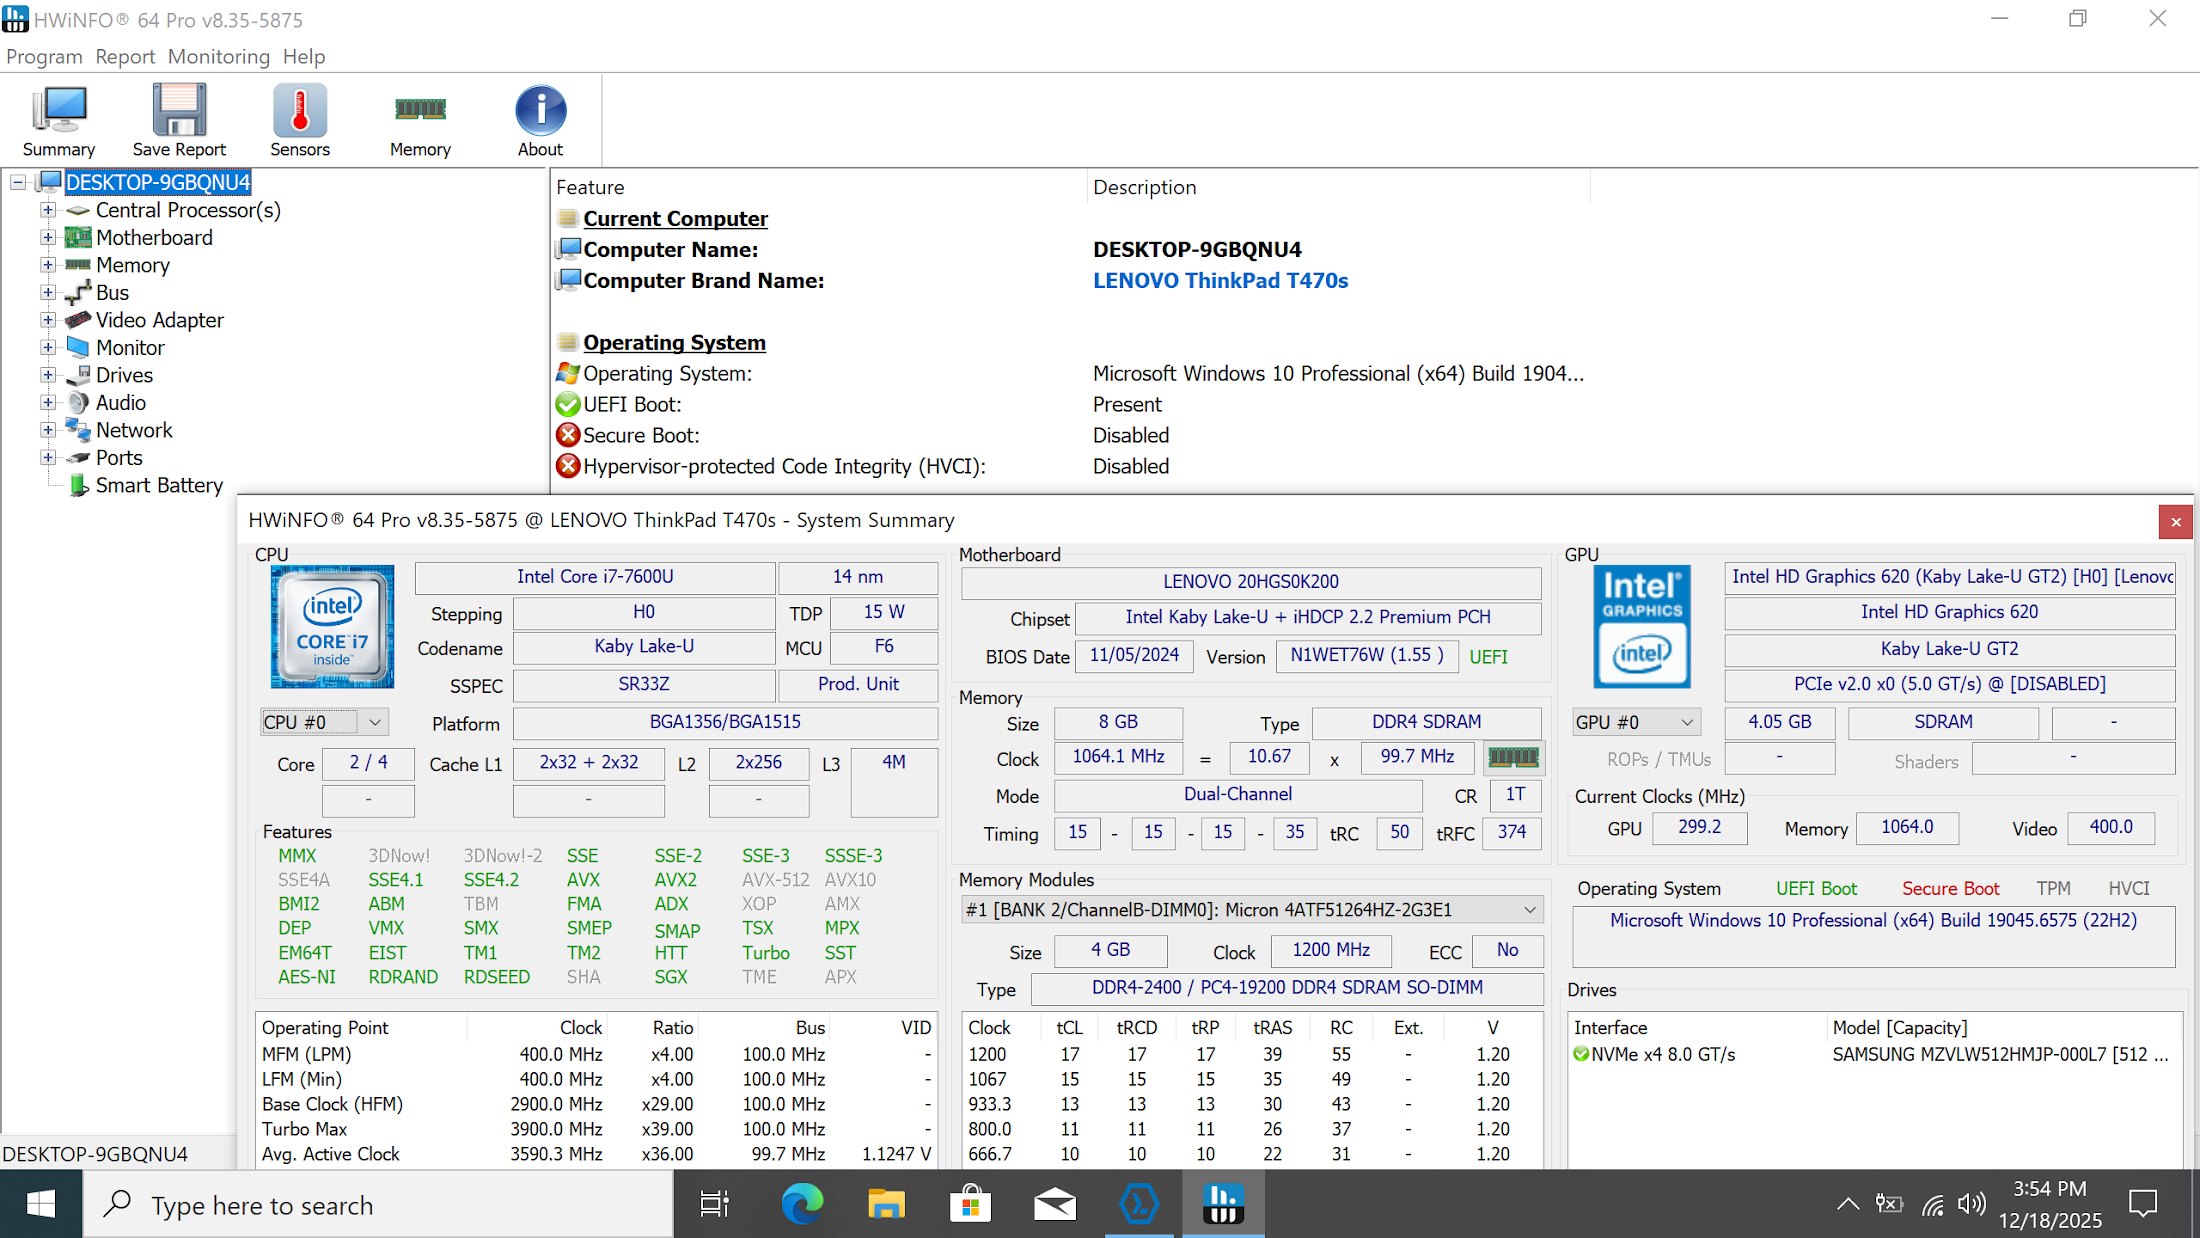
Task: Expand the Central Processor(s) tree node
Action: click(x=48, y=210)
